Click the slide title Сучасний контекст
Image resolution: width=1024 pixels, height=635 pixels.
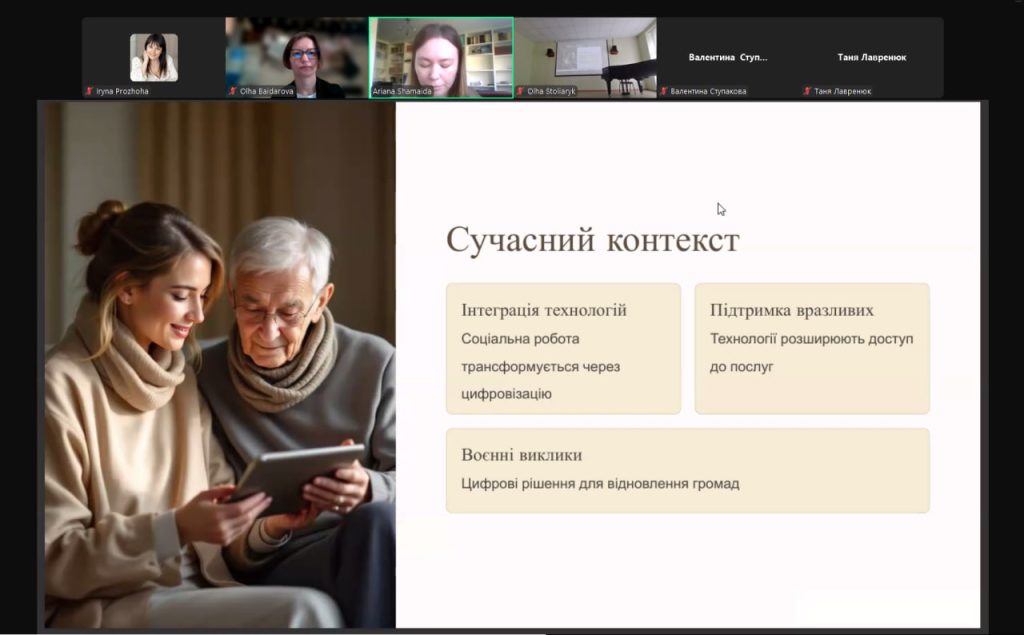(x=592, y=241)
